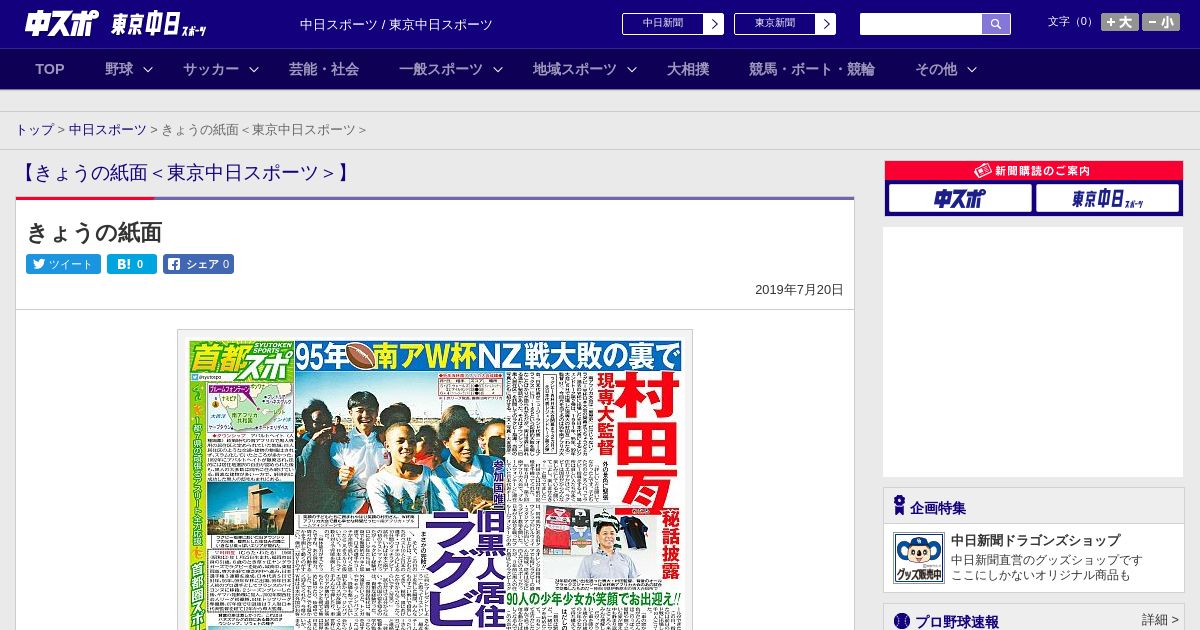
Task: Open the newspaper front page image
Action: [435, 480]
